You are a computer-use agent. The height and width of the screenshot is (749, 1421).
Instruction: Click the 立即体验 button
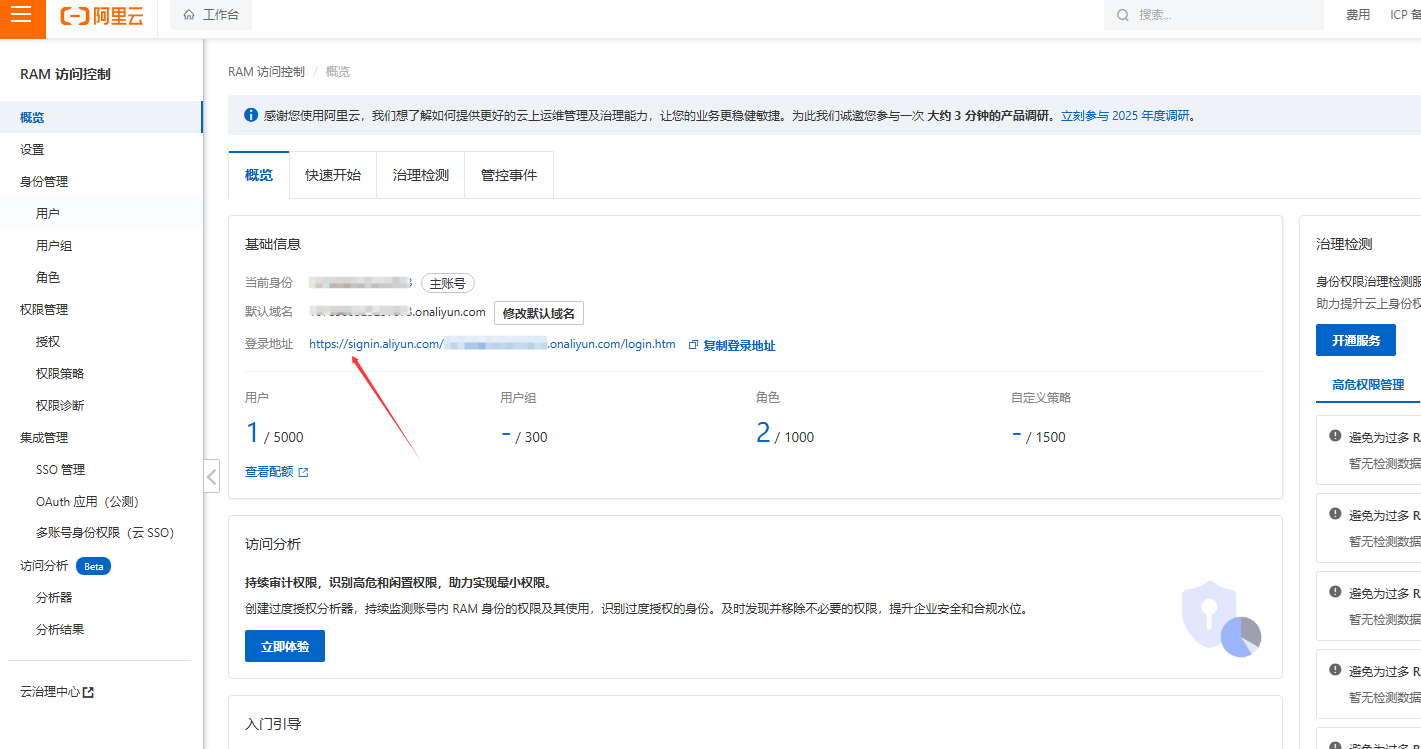click(285, 646)
